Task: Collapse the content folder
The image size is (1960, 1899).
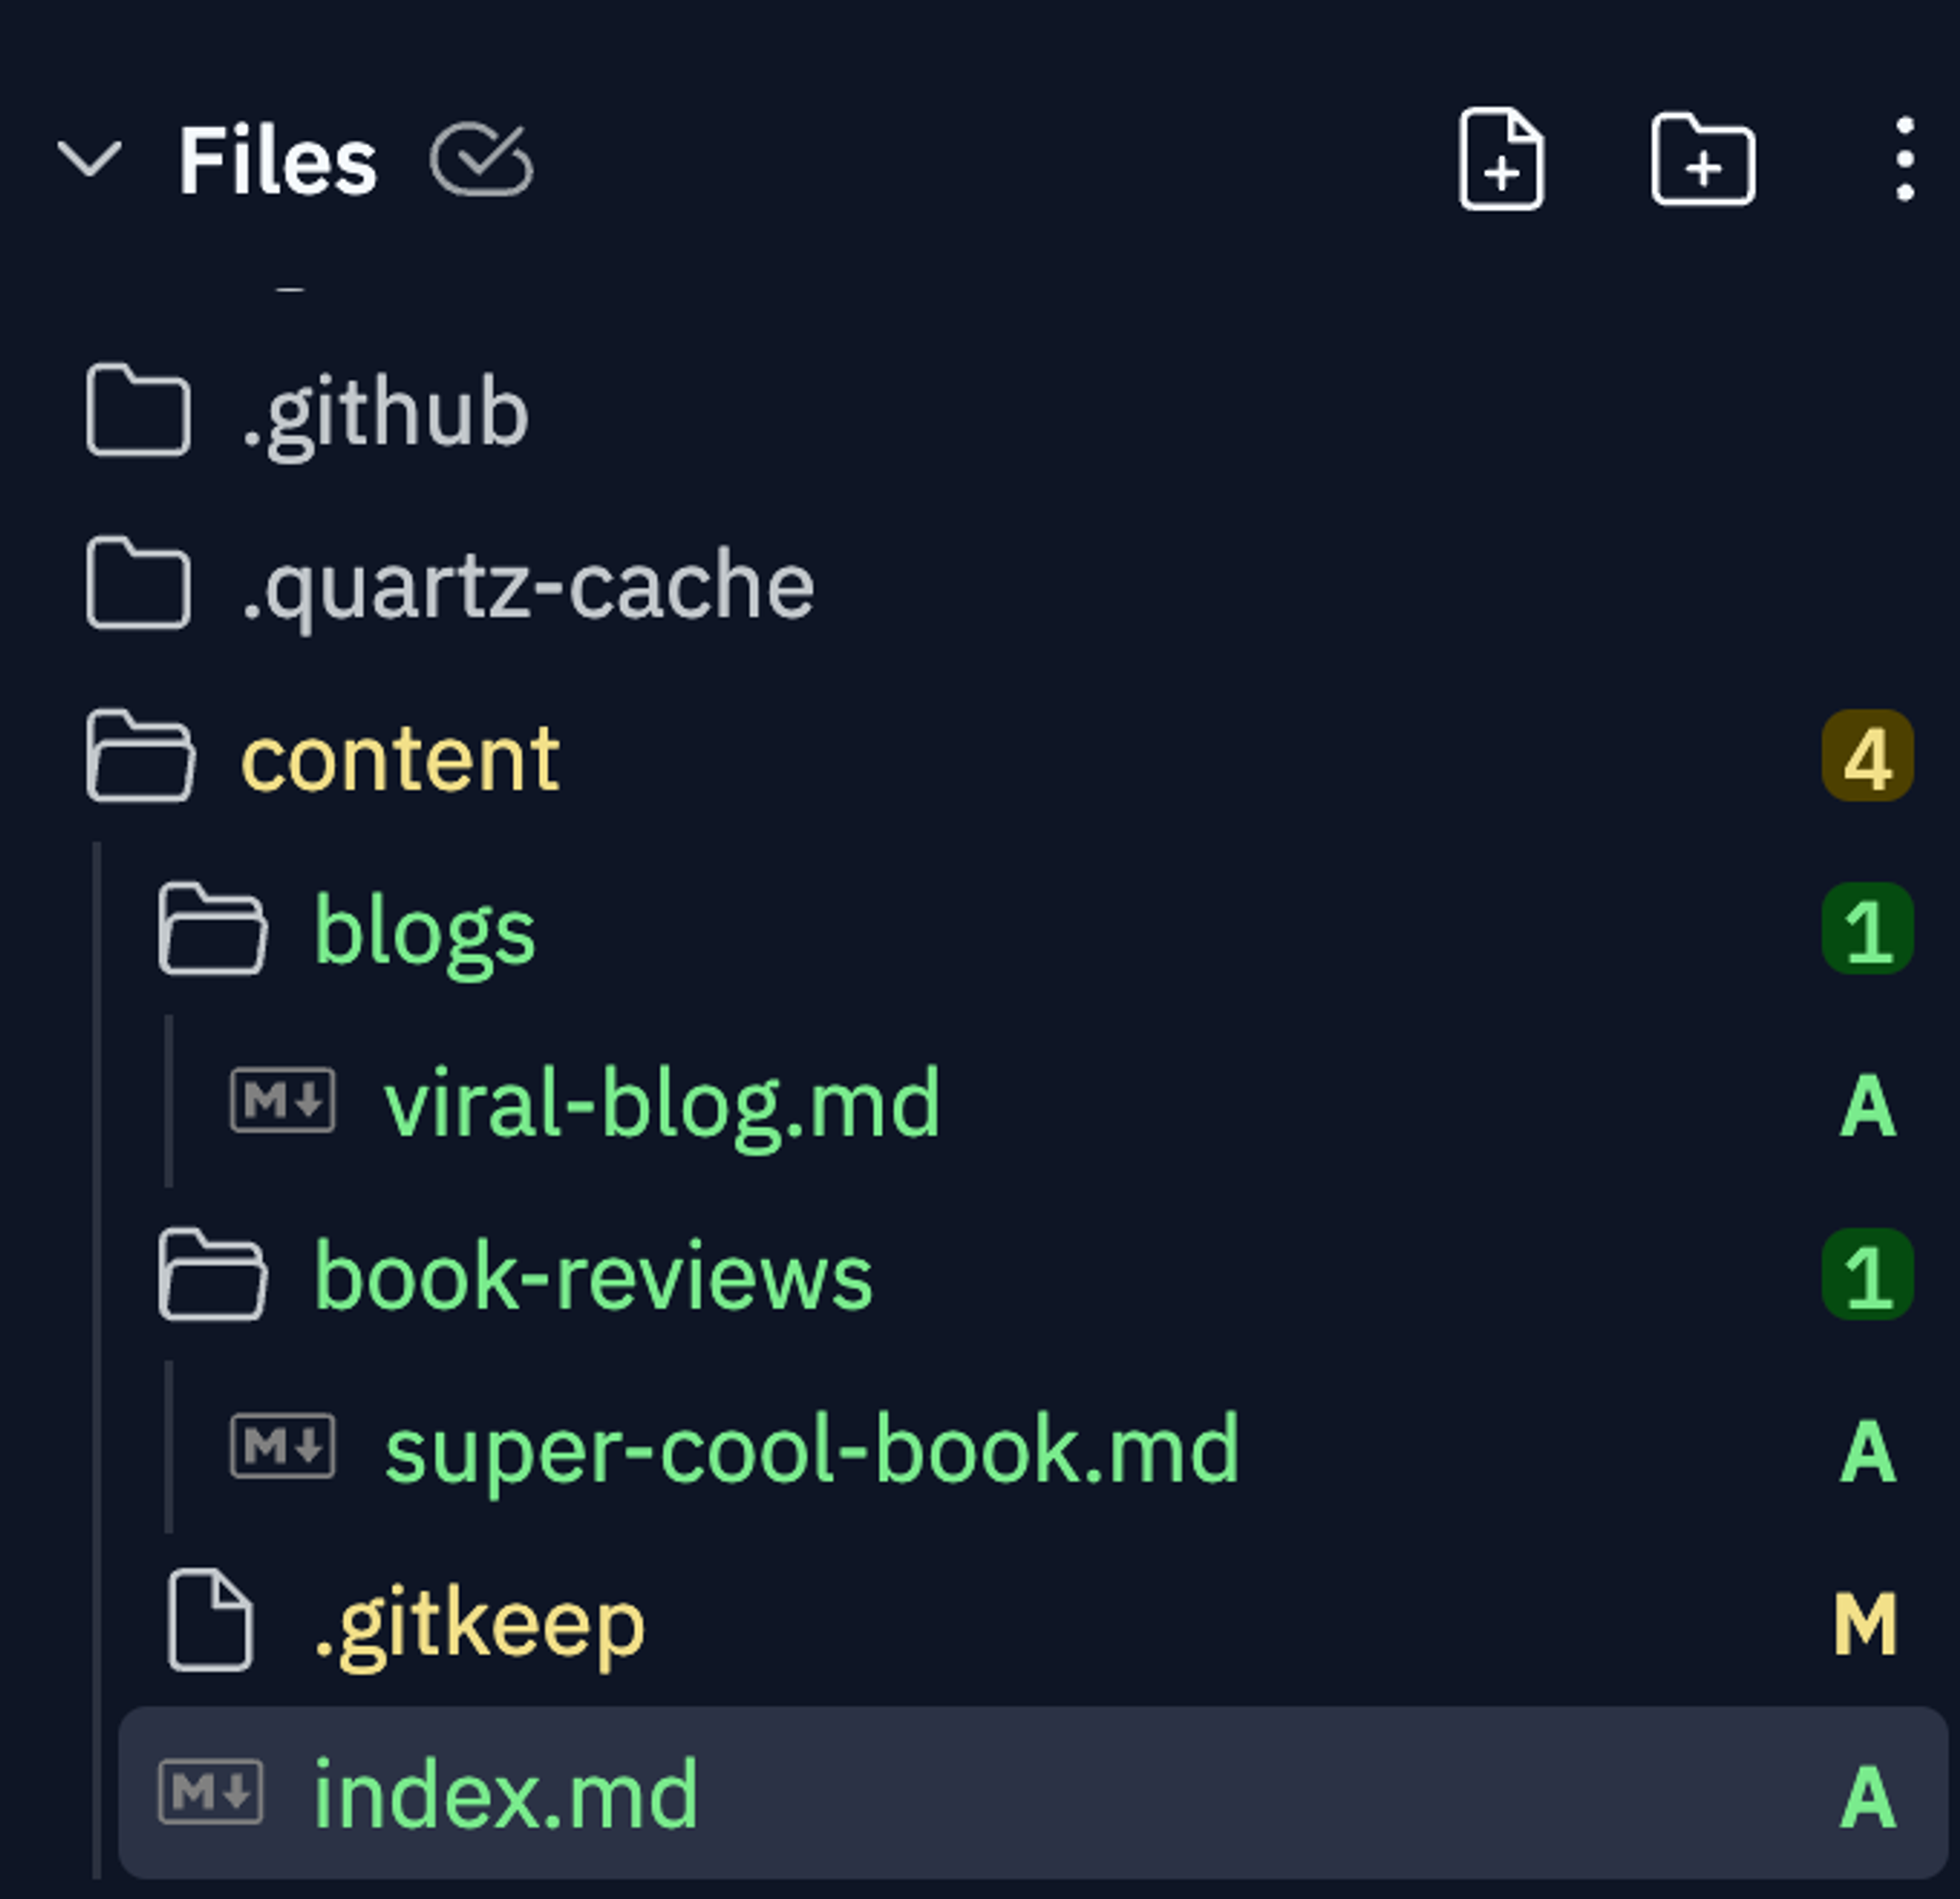Action: pos(400,758)
